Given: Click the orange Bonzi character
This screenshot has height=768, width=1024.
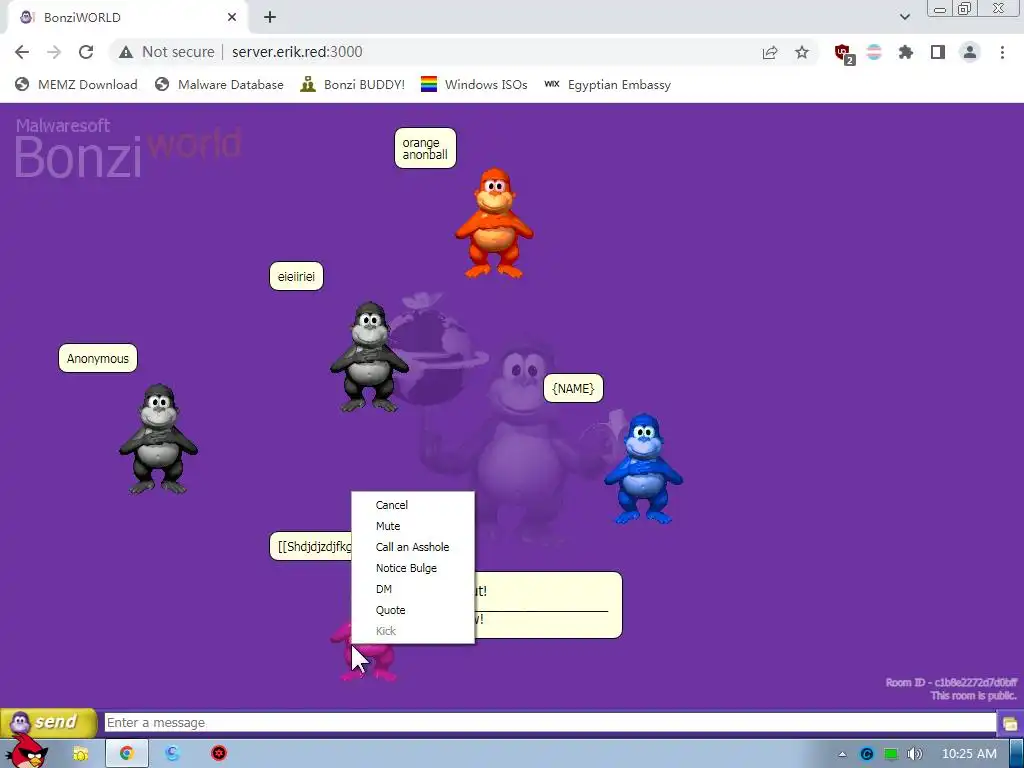Looking at the screenshot, I should 494,223.
